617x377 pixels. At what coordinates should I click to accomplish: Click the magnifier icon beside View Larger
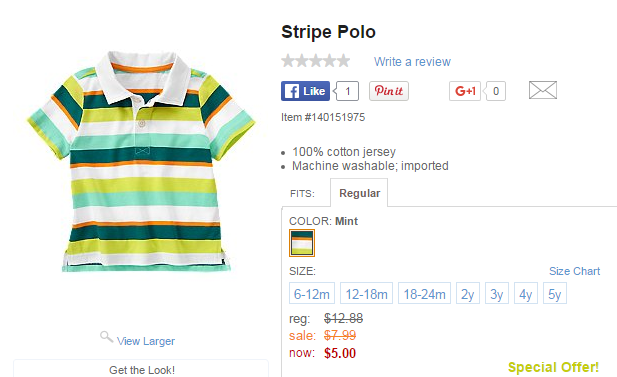[x=106, y=337]
